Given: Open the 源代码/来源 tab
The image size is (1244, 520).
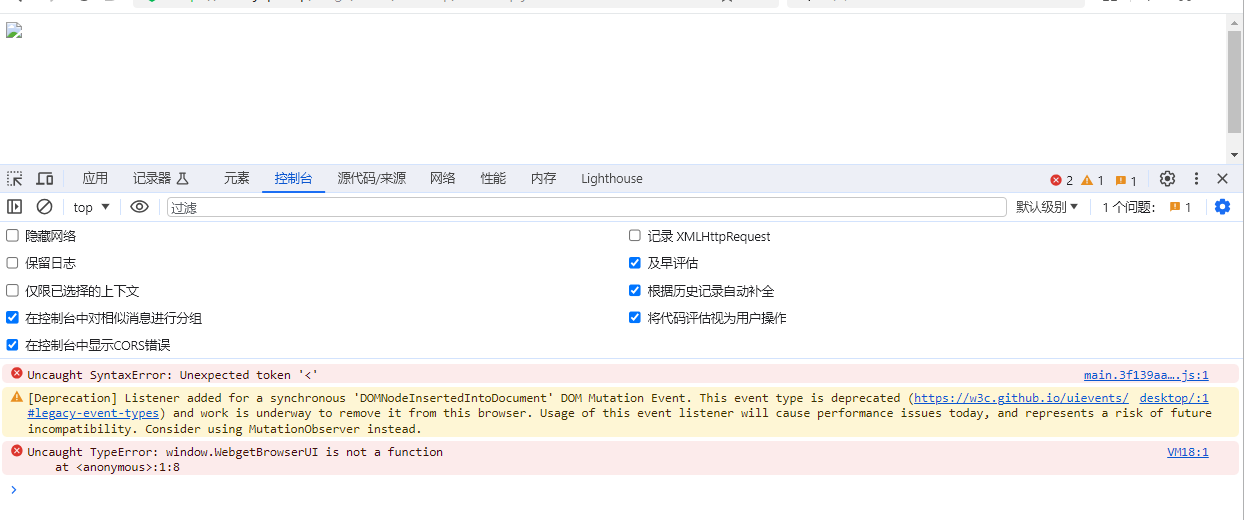Looking at the screenshot, I should (372, 179).
